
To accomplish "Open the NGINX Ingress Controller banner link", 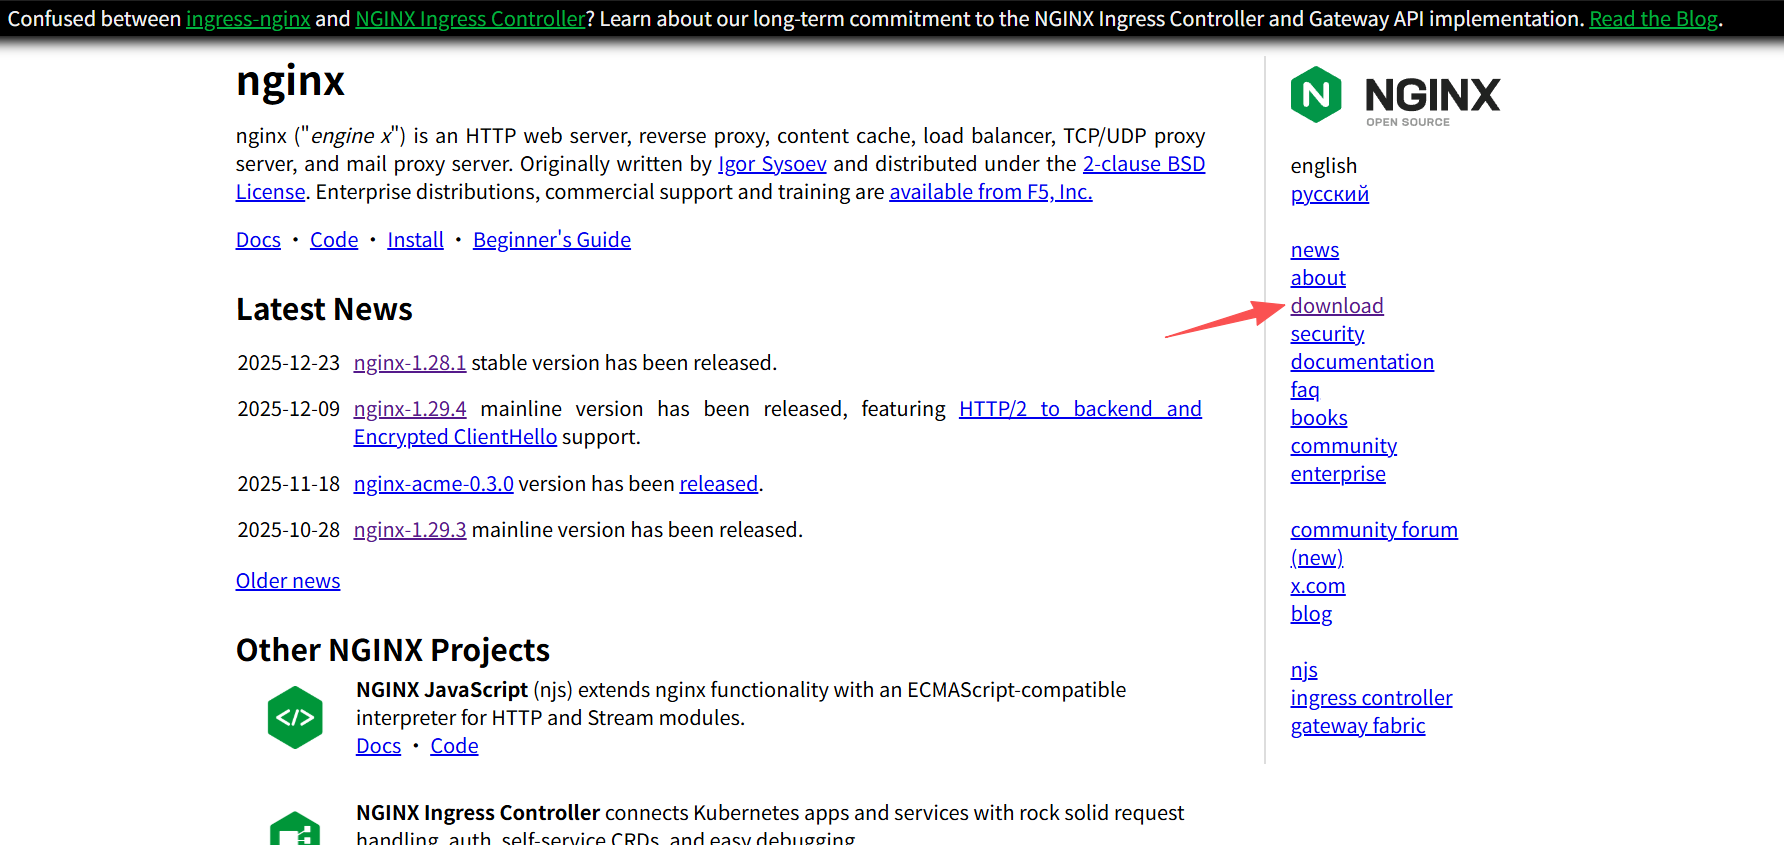I will (x=470, y=19).
